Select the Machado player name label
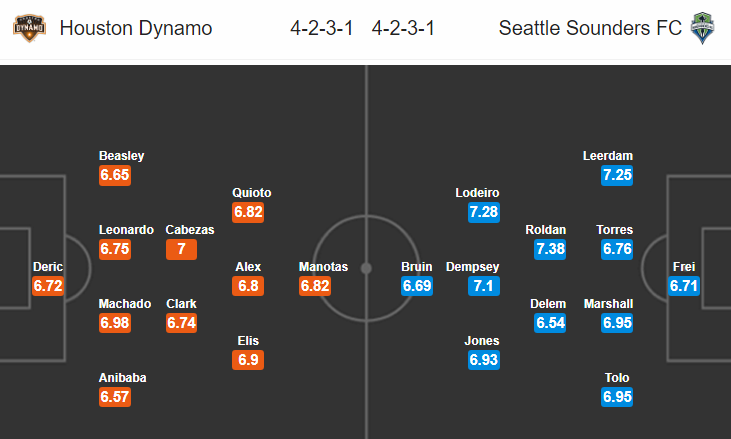Viewport: 731px width, 439px height. tap(125, 304)
